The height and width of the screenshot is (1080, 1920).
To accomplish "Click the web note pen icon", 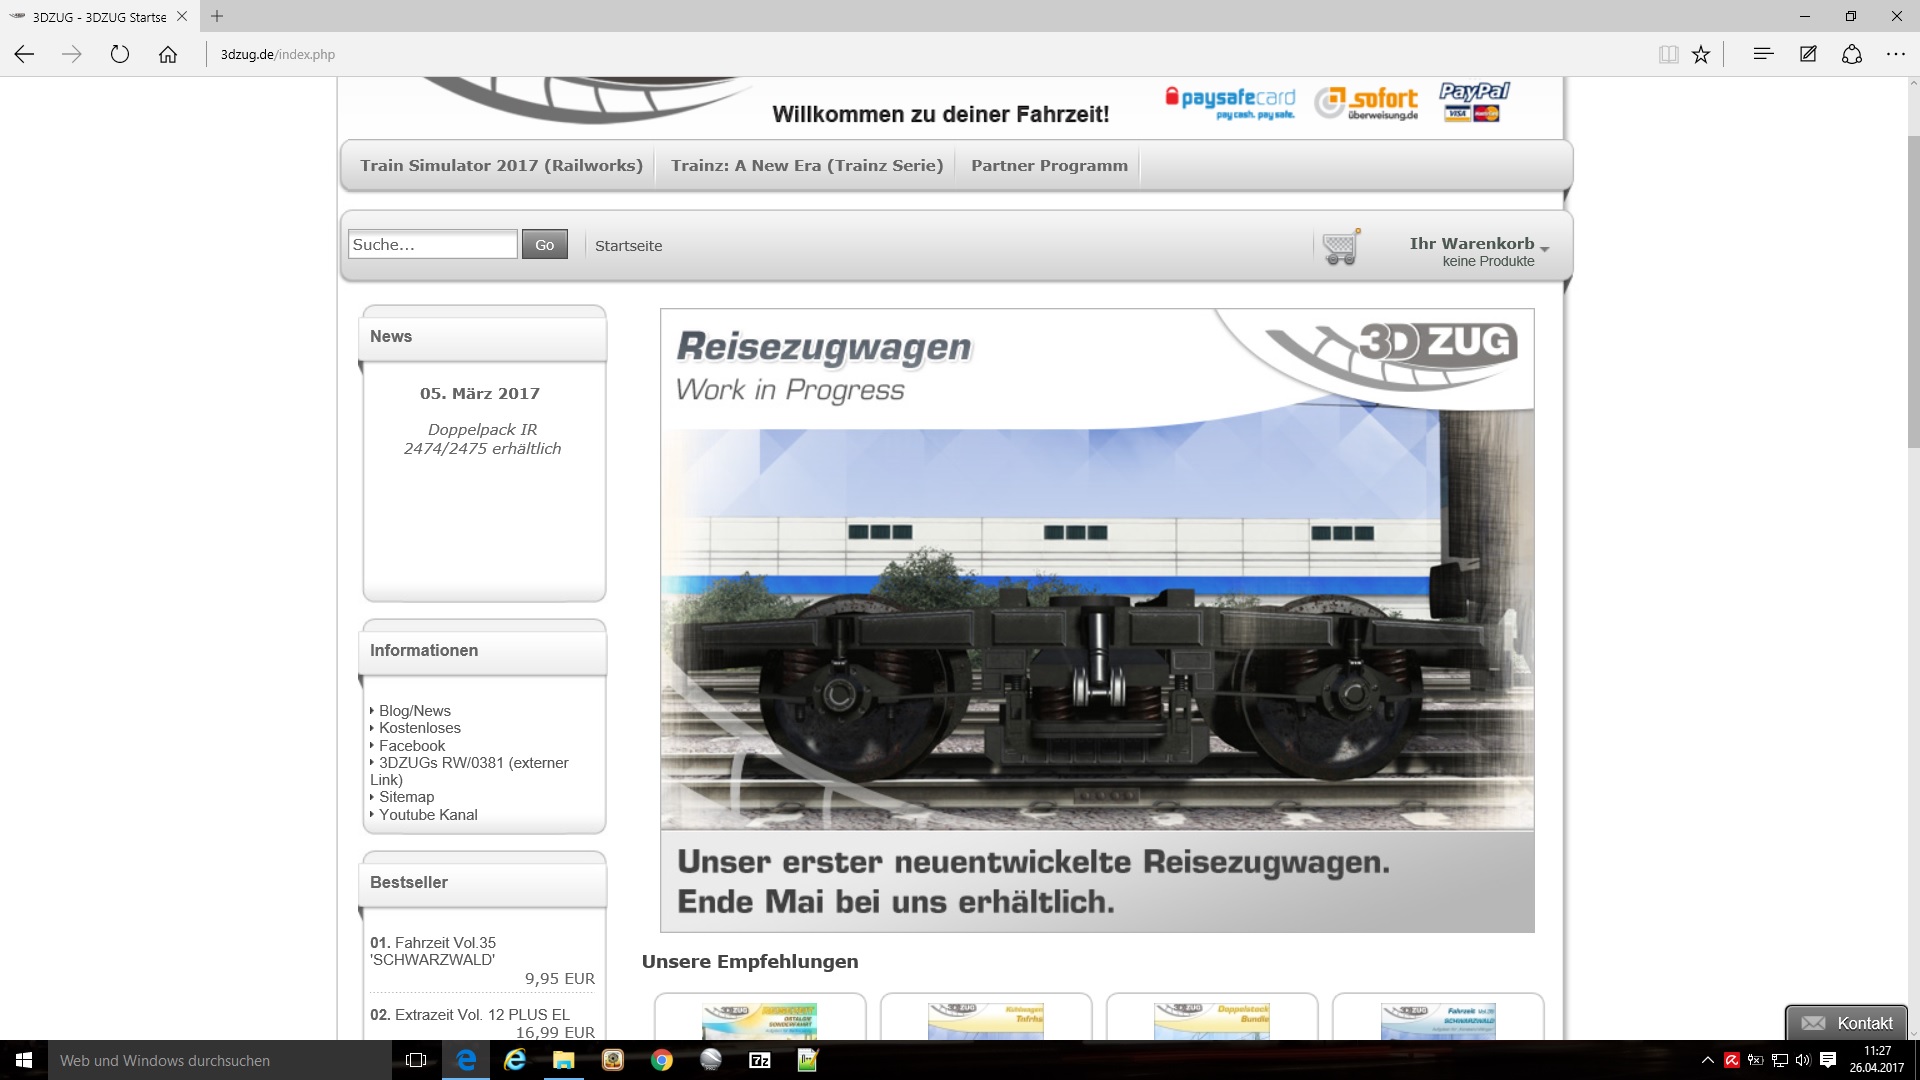I will point(1808,55).
